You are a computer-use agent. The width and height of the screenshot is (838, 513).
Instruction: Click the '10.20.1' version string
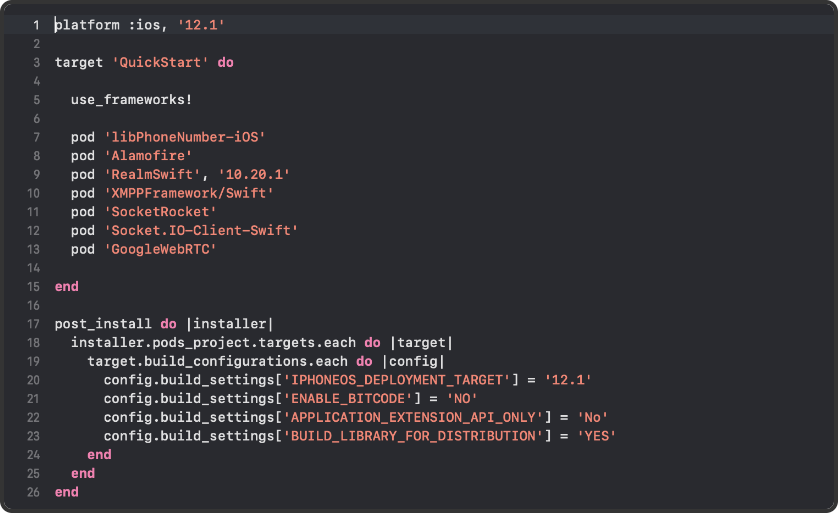pos(254,174)
